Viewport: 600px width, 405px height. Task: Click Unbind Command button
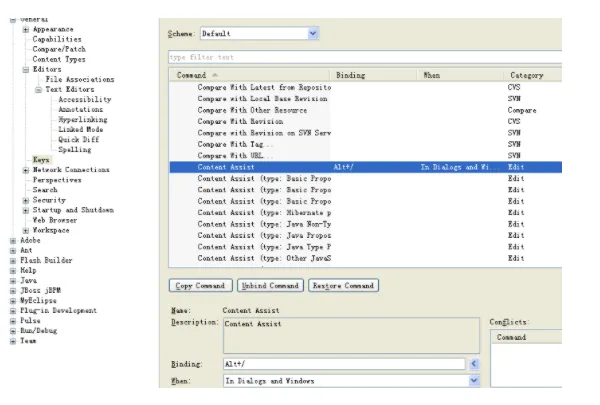(270, 286)
